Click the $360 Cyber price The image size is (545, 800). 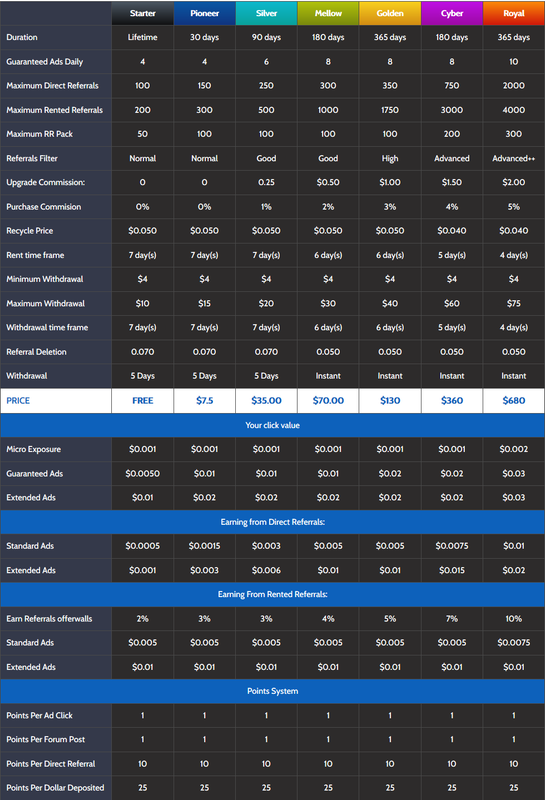coord(452,401)
